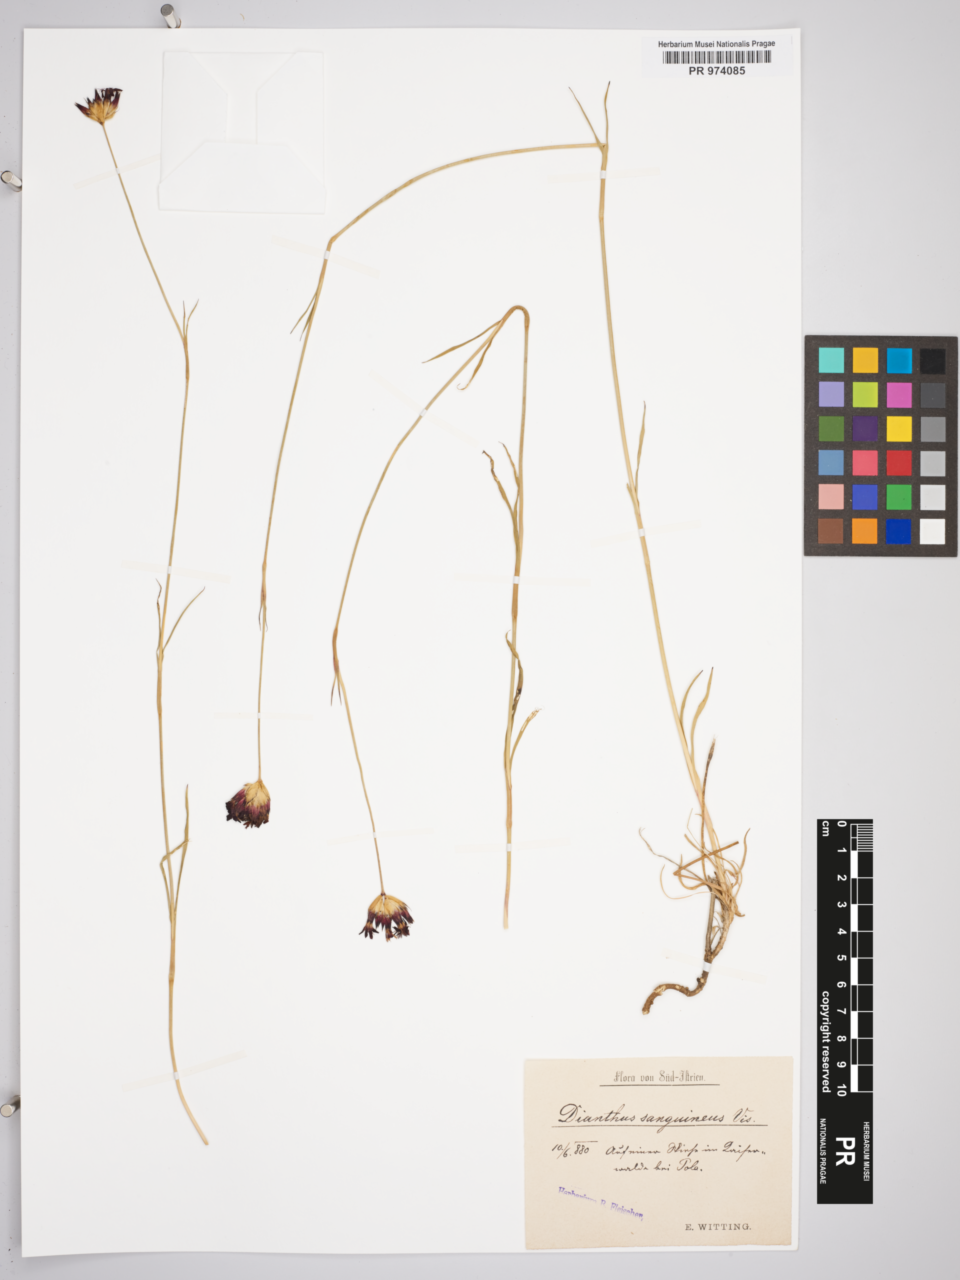Click the E. WITTING collector name
The width and height of the screenshot is (960, 1280).
(717, 1225)
